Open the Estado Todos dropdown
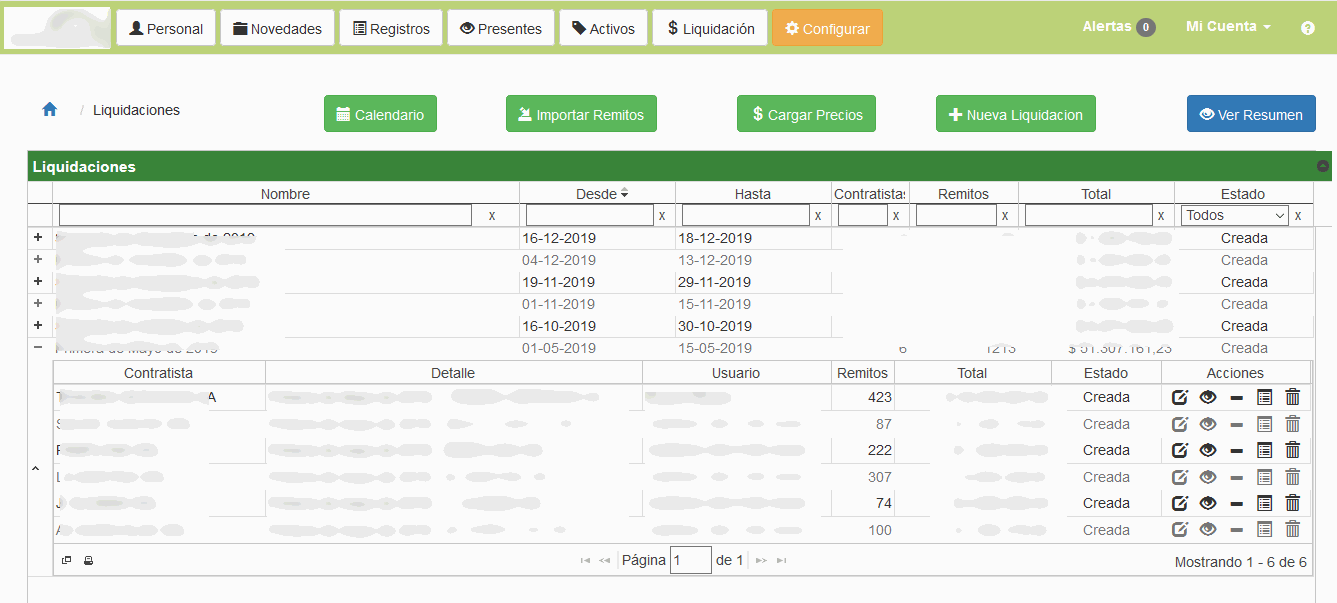 click(1234, 214)
